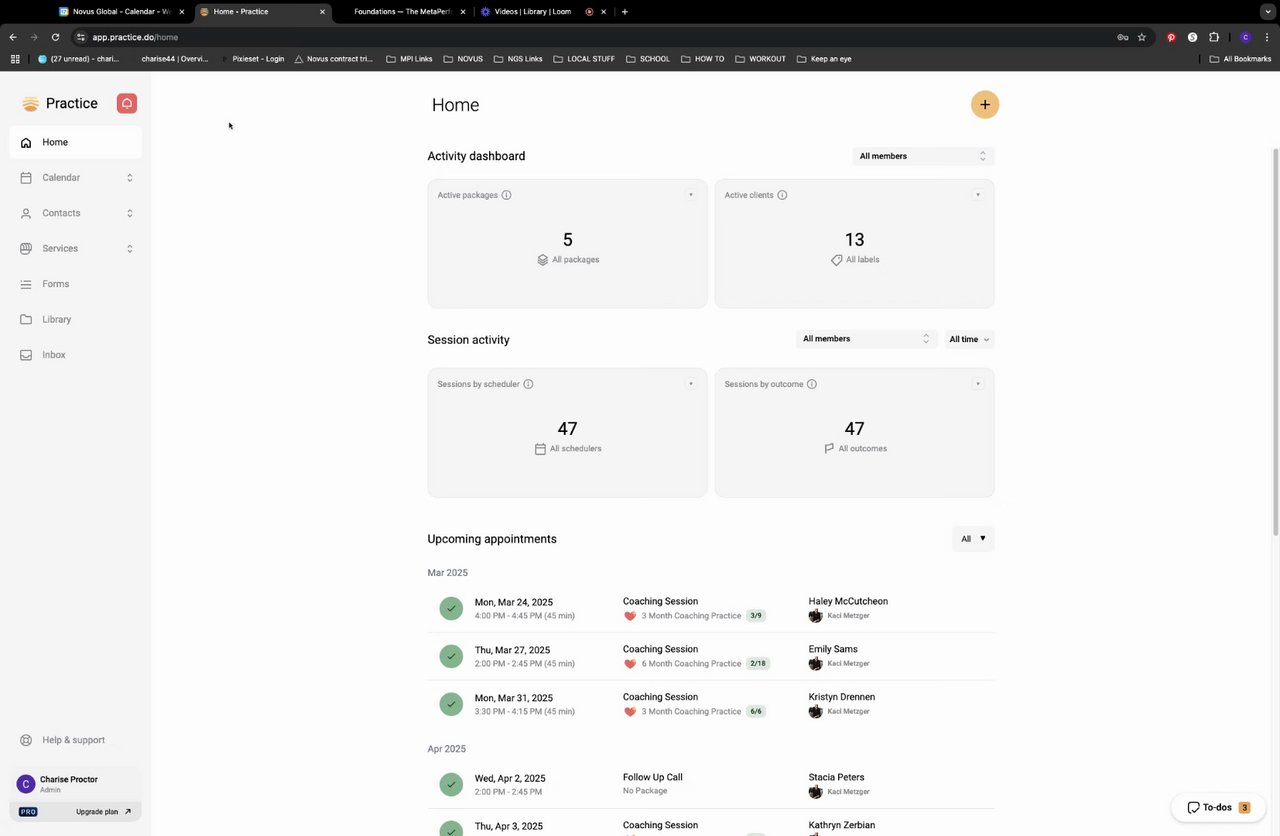1280x836 pixels.
Task: Click the page vertical scrollbar
Action: point(1275,340)
